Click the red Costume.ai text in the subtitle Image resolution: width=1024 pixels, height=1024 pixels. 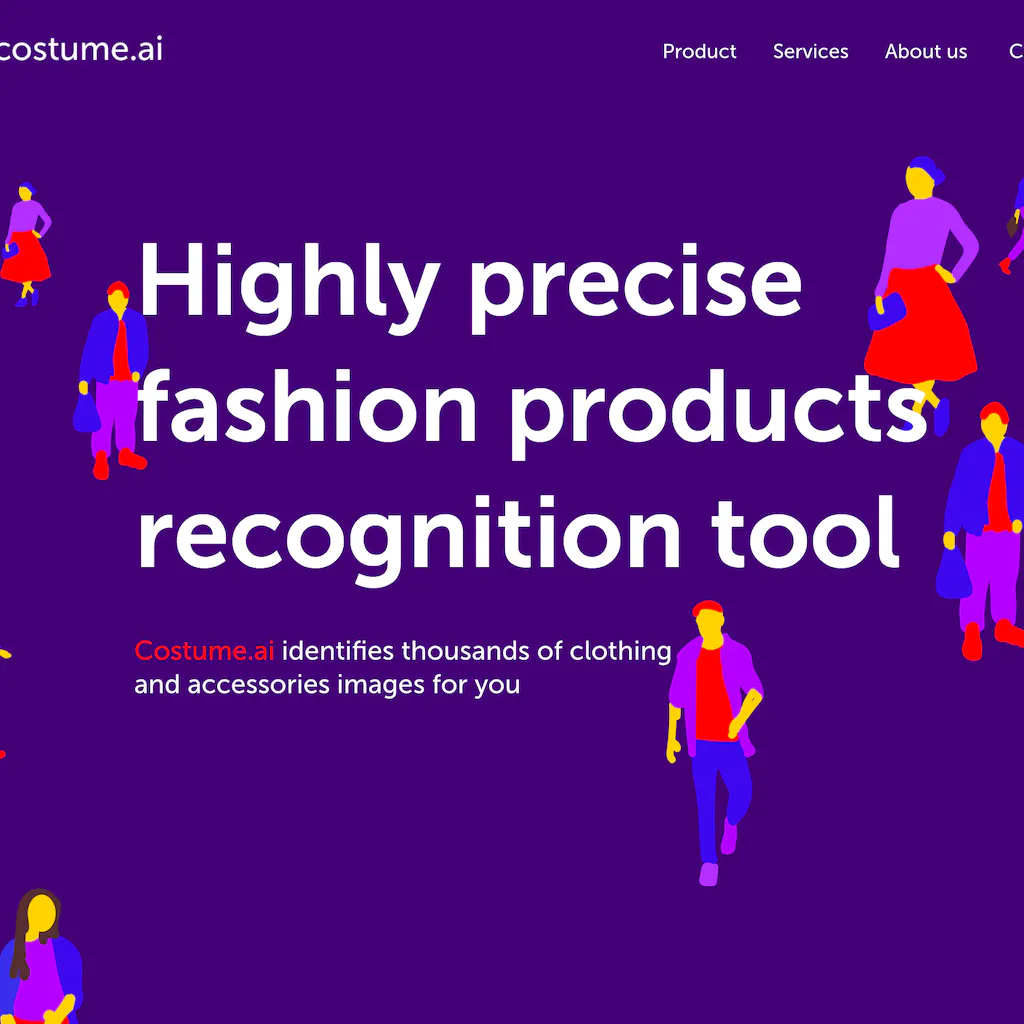coord(204,651)
